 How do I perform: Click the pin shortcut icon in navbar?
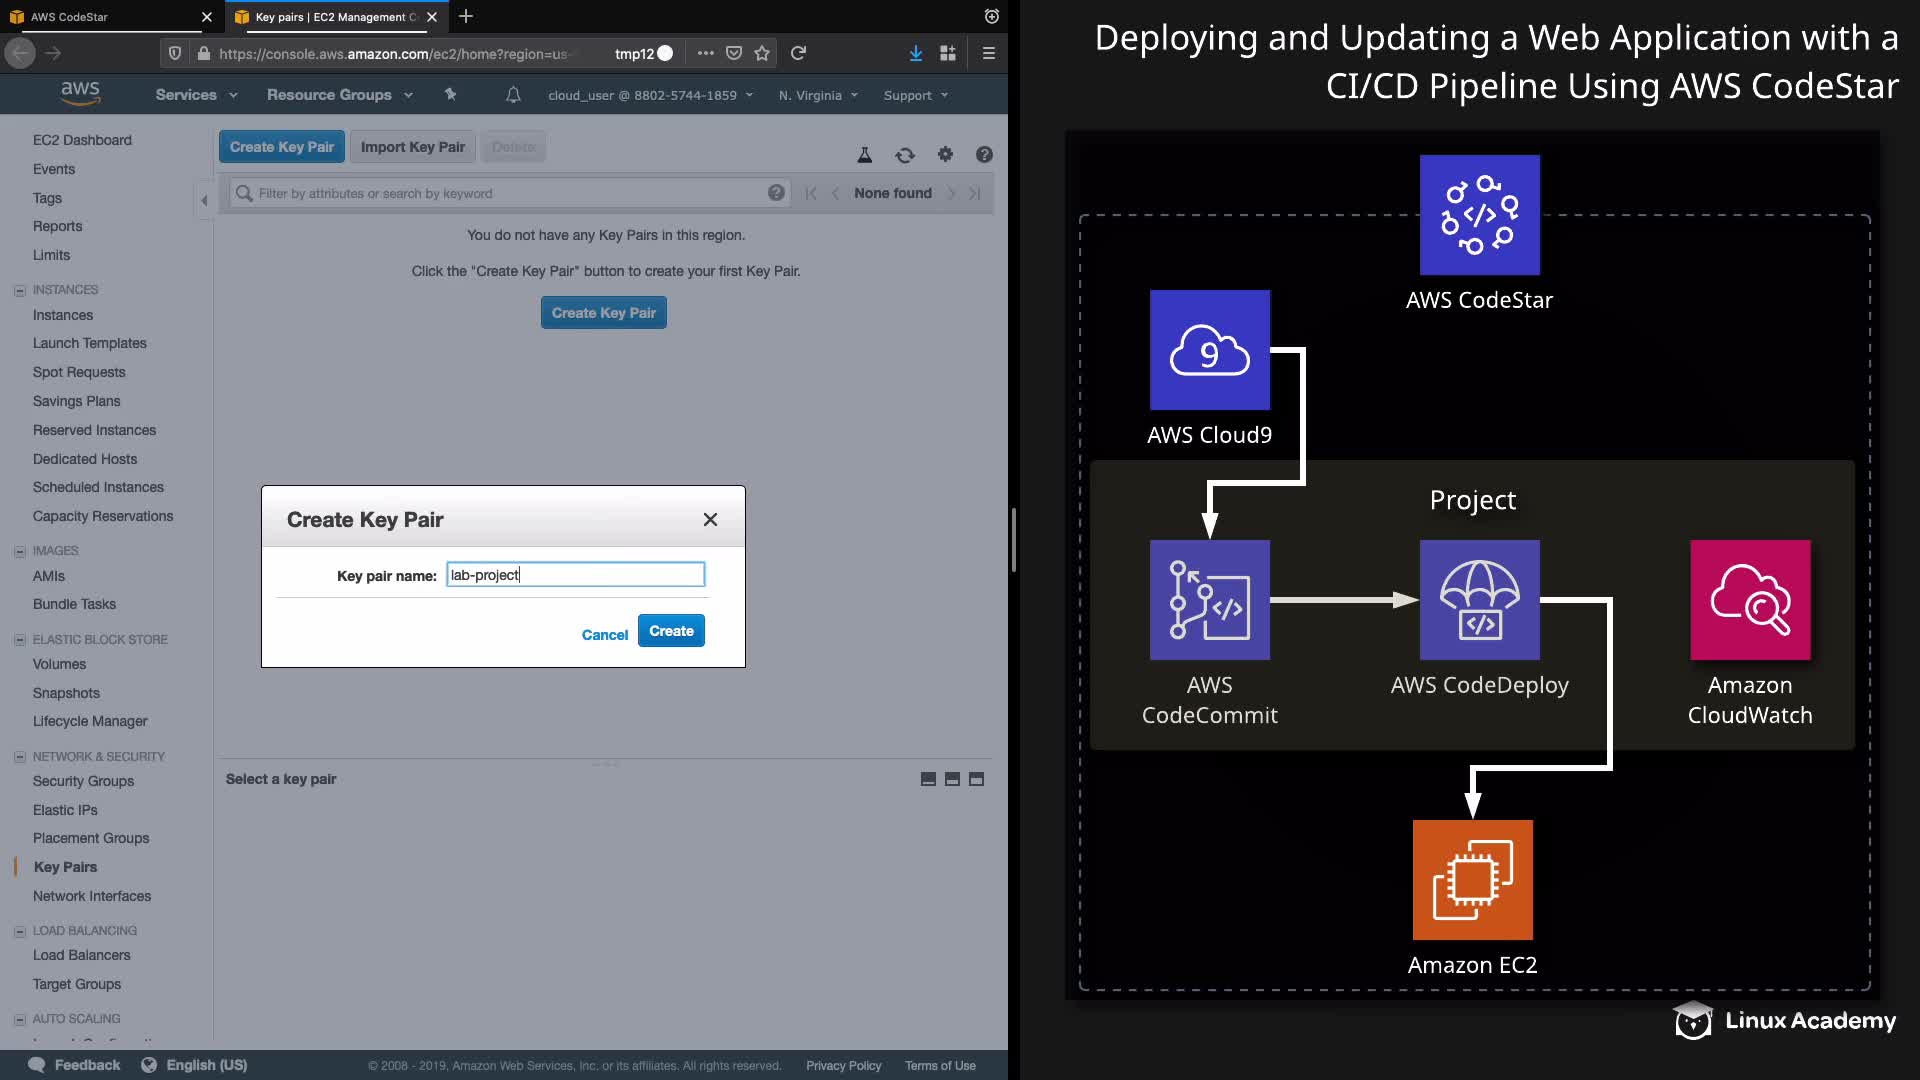click(x=450, y=95)
